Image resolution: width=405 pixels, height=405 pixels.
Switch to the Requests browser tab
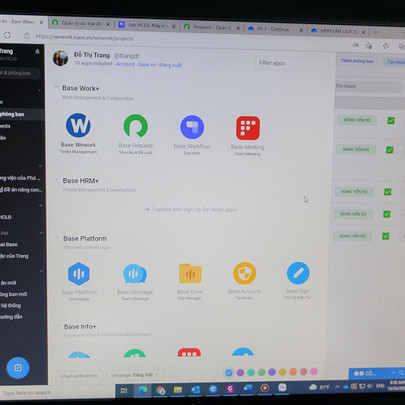coord(212,27)
